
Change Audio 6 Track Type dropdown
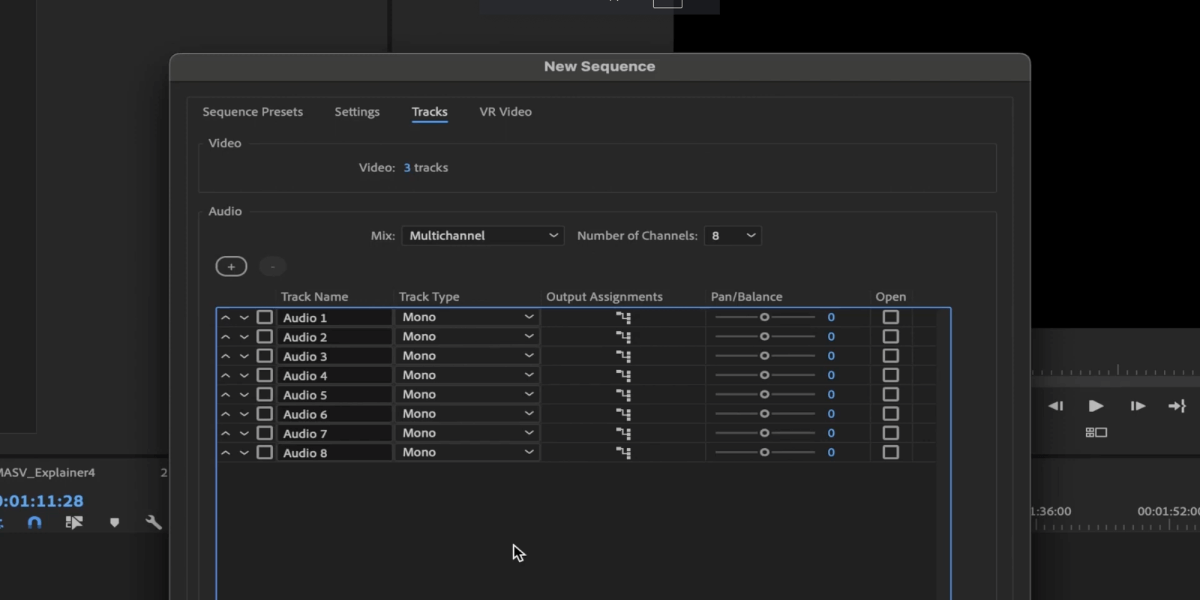coord(468,414)
